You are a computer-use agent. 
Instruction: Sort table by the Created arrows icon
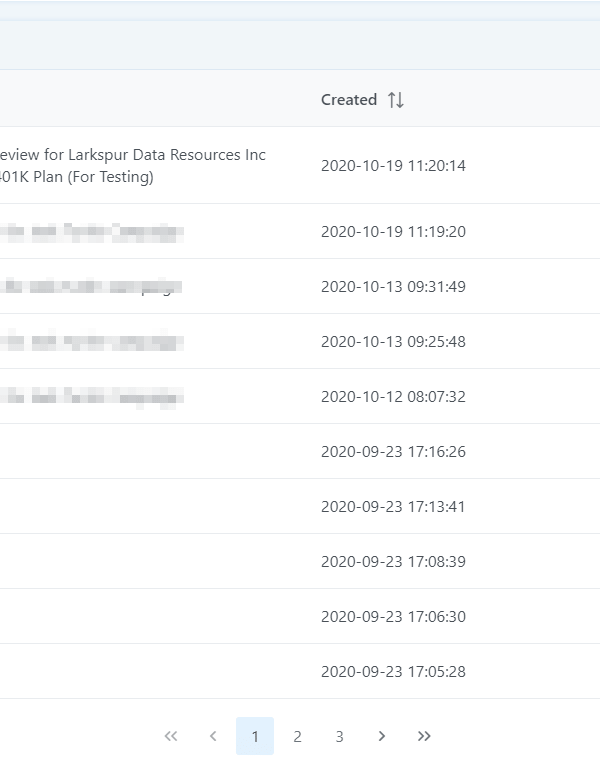[396, 100]
